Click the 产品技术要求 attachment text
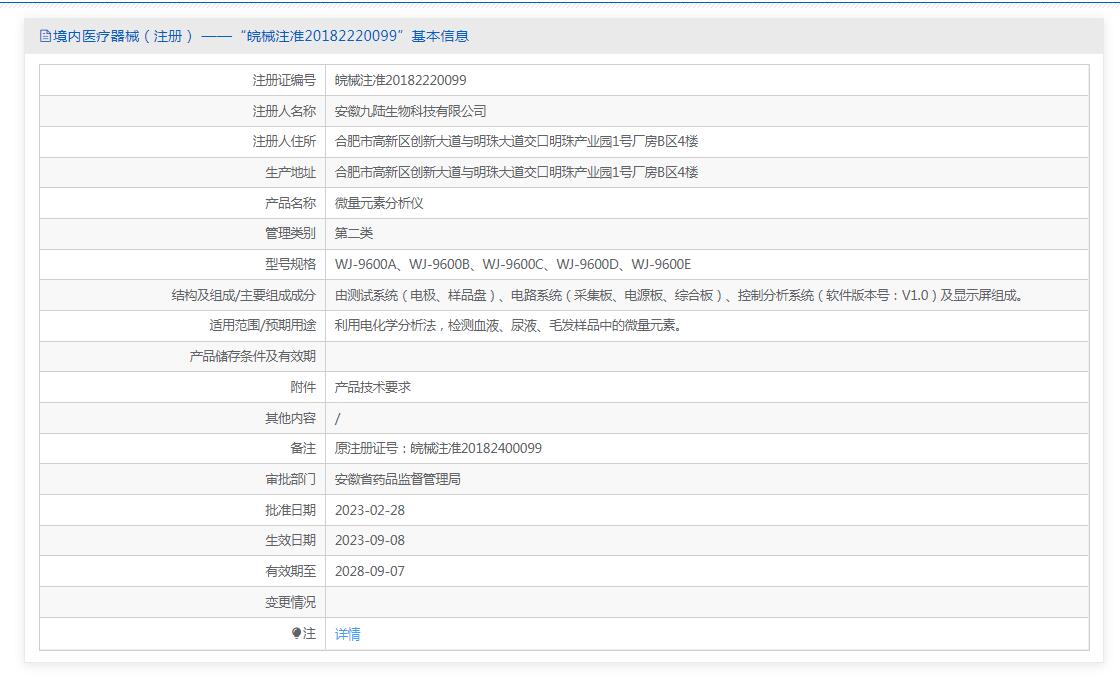Image resolution: width=1120 pixels, height=689 pixels. coord(373,387)
